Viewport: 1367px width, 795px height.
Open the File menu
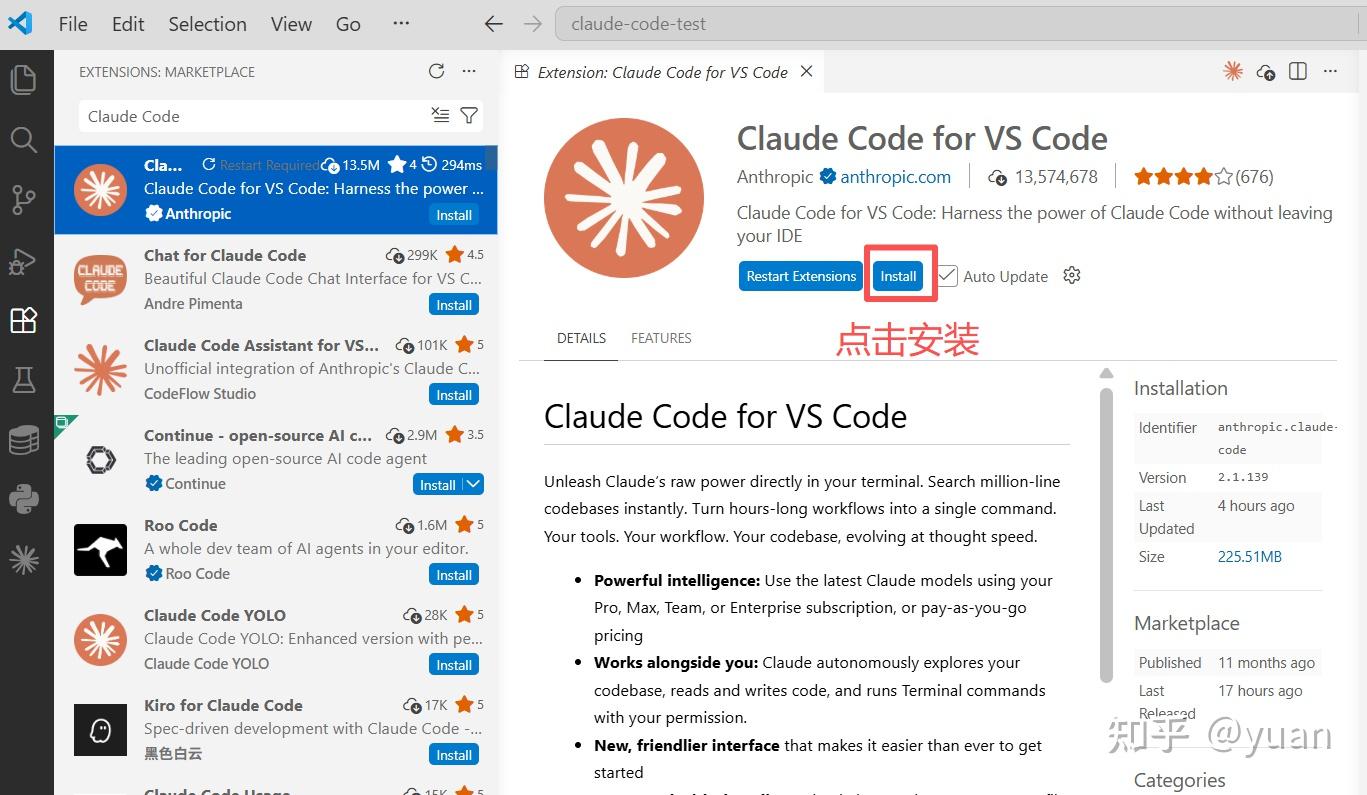click(x=73, y=24)
